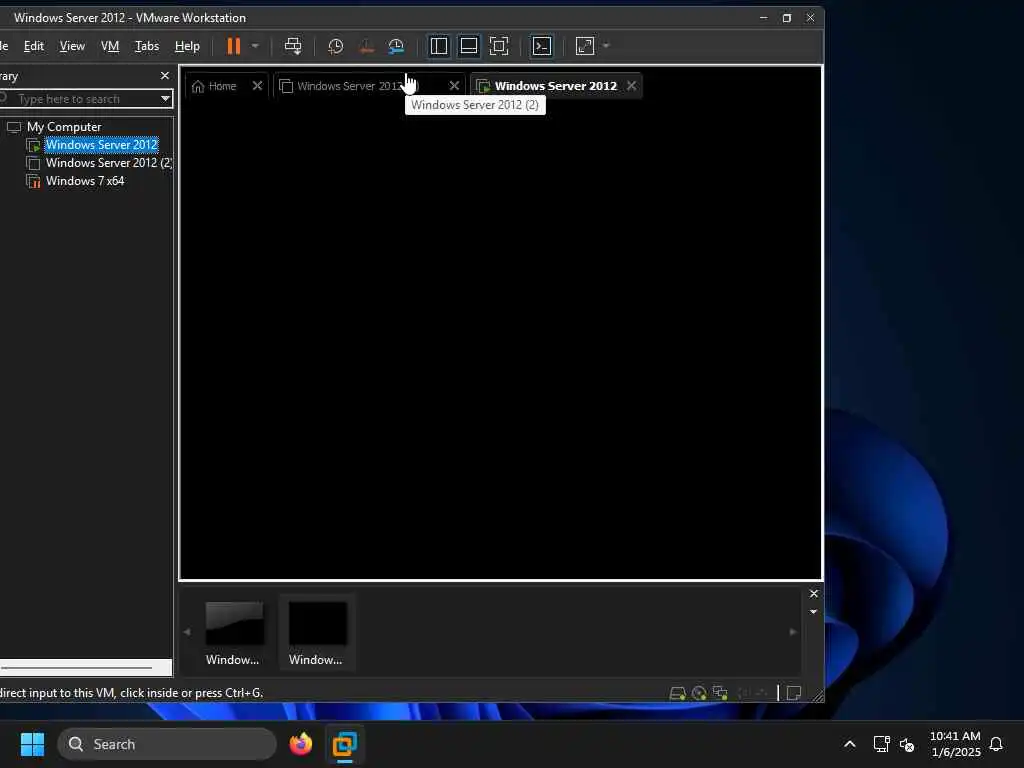
Task: Open the library search dropdown arrow
Action: 165,99
